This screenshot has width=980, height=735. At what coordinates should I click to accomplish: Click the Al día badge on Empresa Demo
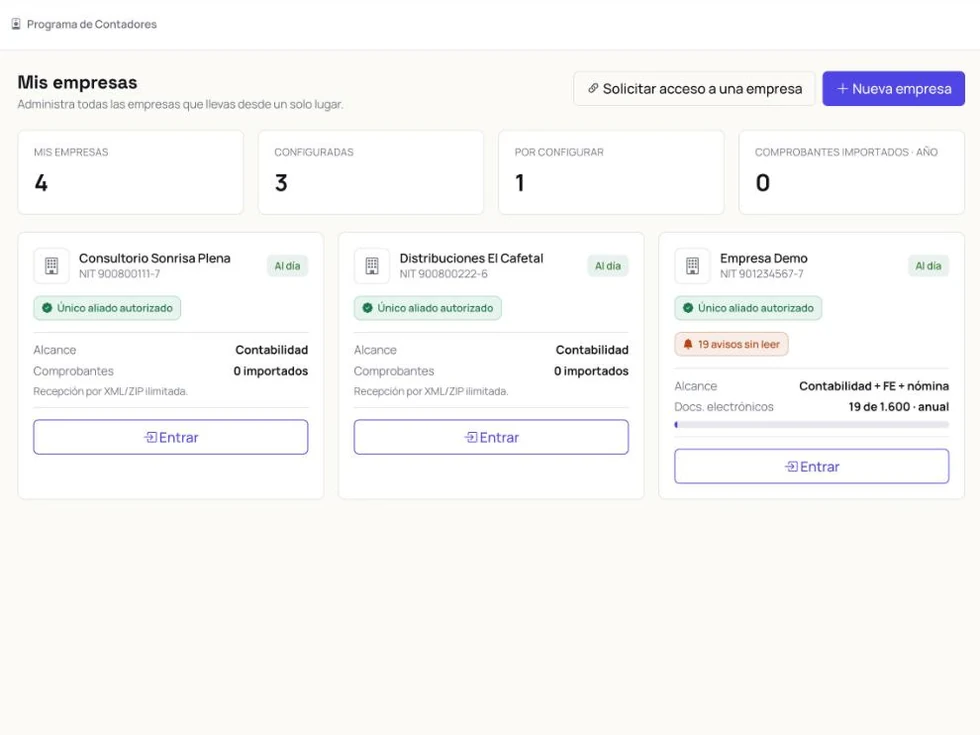point(928,266)
